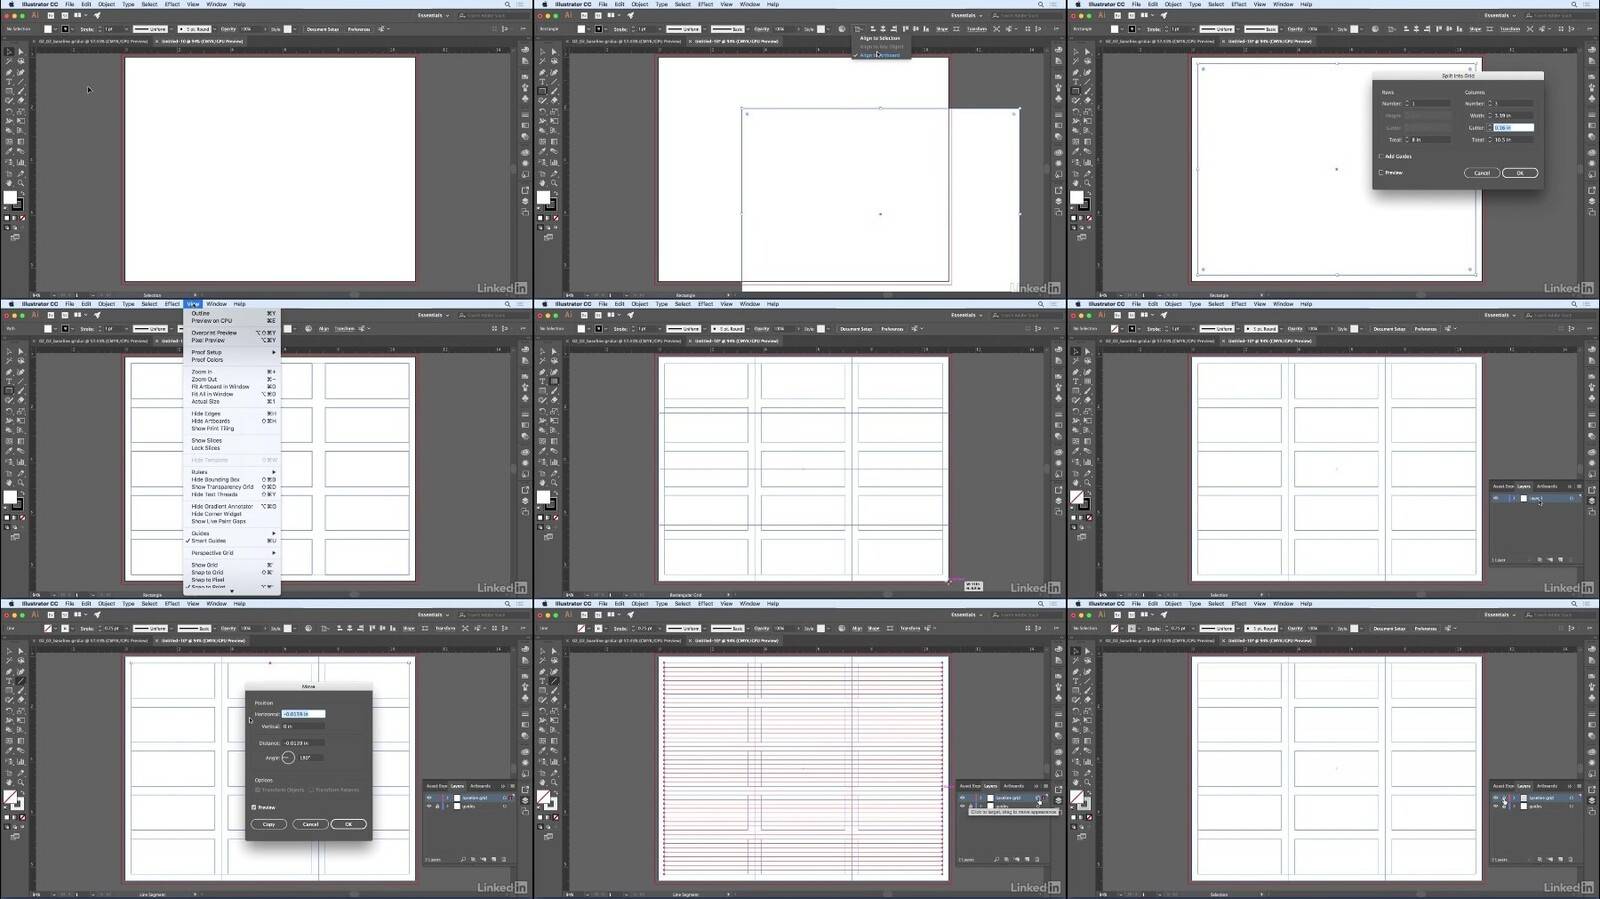This screenshot has width=1600, height=899.
Task: Select the Type tool beside the Move dialog
Action: click(9, 682)
